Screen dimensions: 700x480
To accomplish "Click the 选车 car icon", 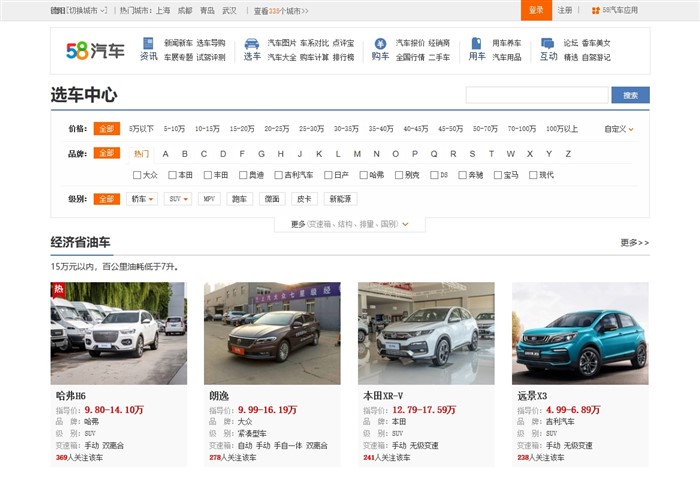I will (251, 44).
